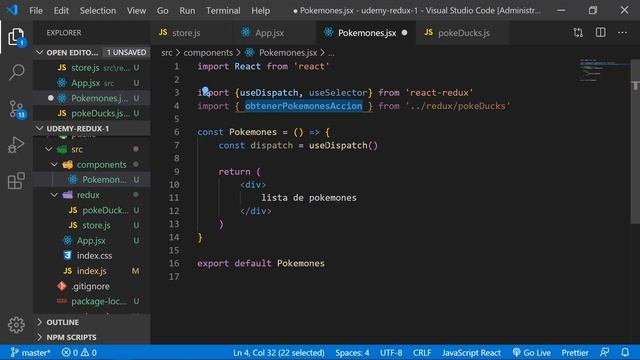Open the feedback icon in status bar

point(604,352)
